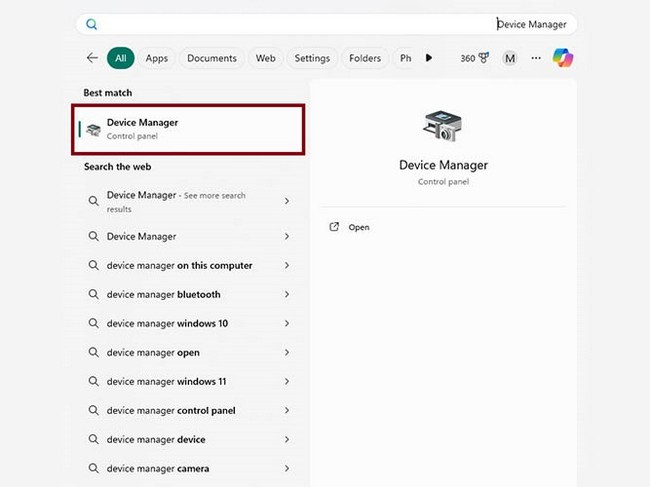The height and width of the screenshot is (487, 650).
Task: Open Device Manager best match result
Action: [x=188, y=129]
